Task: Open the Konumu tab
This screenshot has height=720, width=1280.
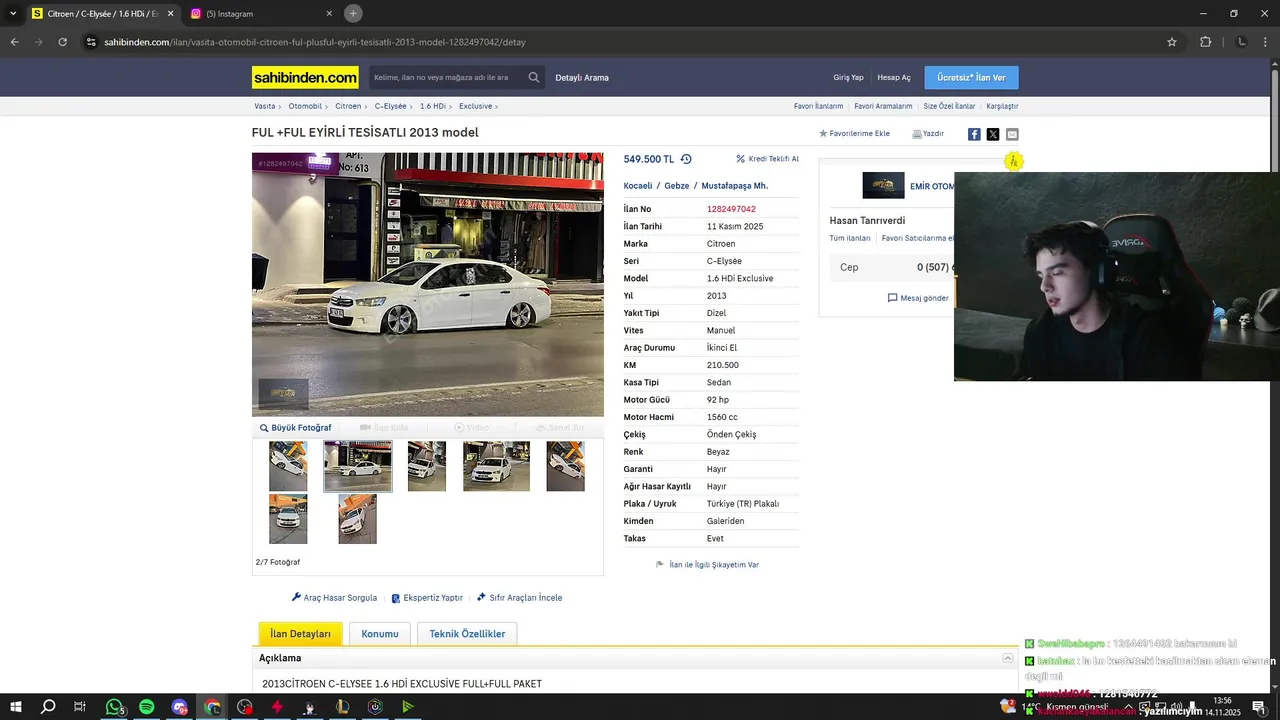Action: point(380,634)
